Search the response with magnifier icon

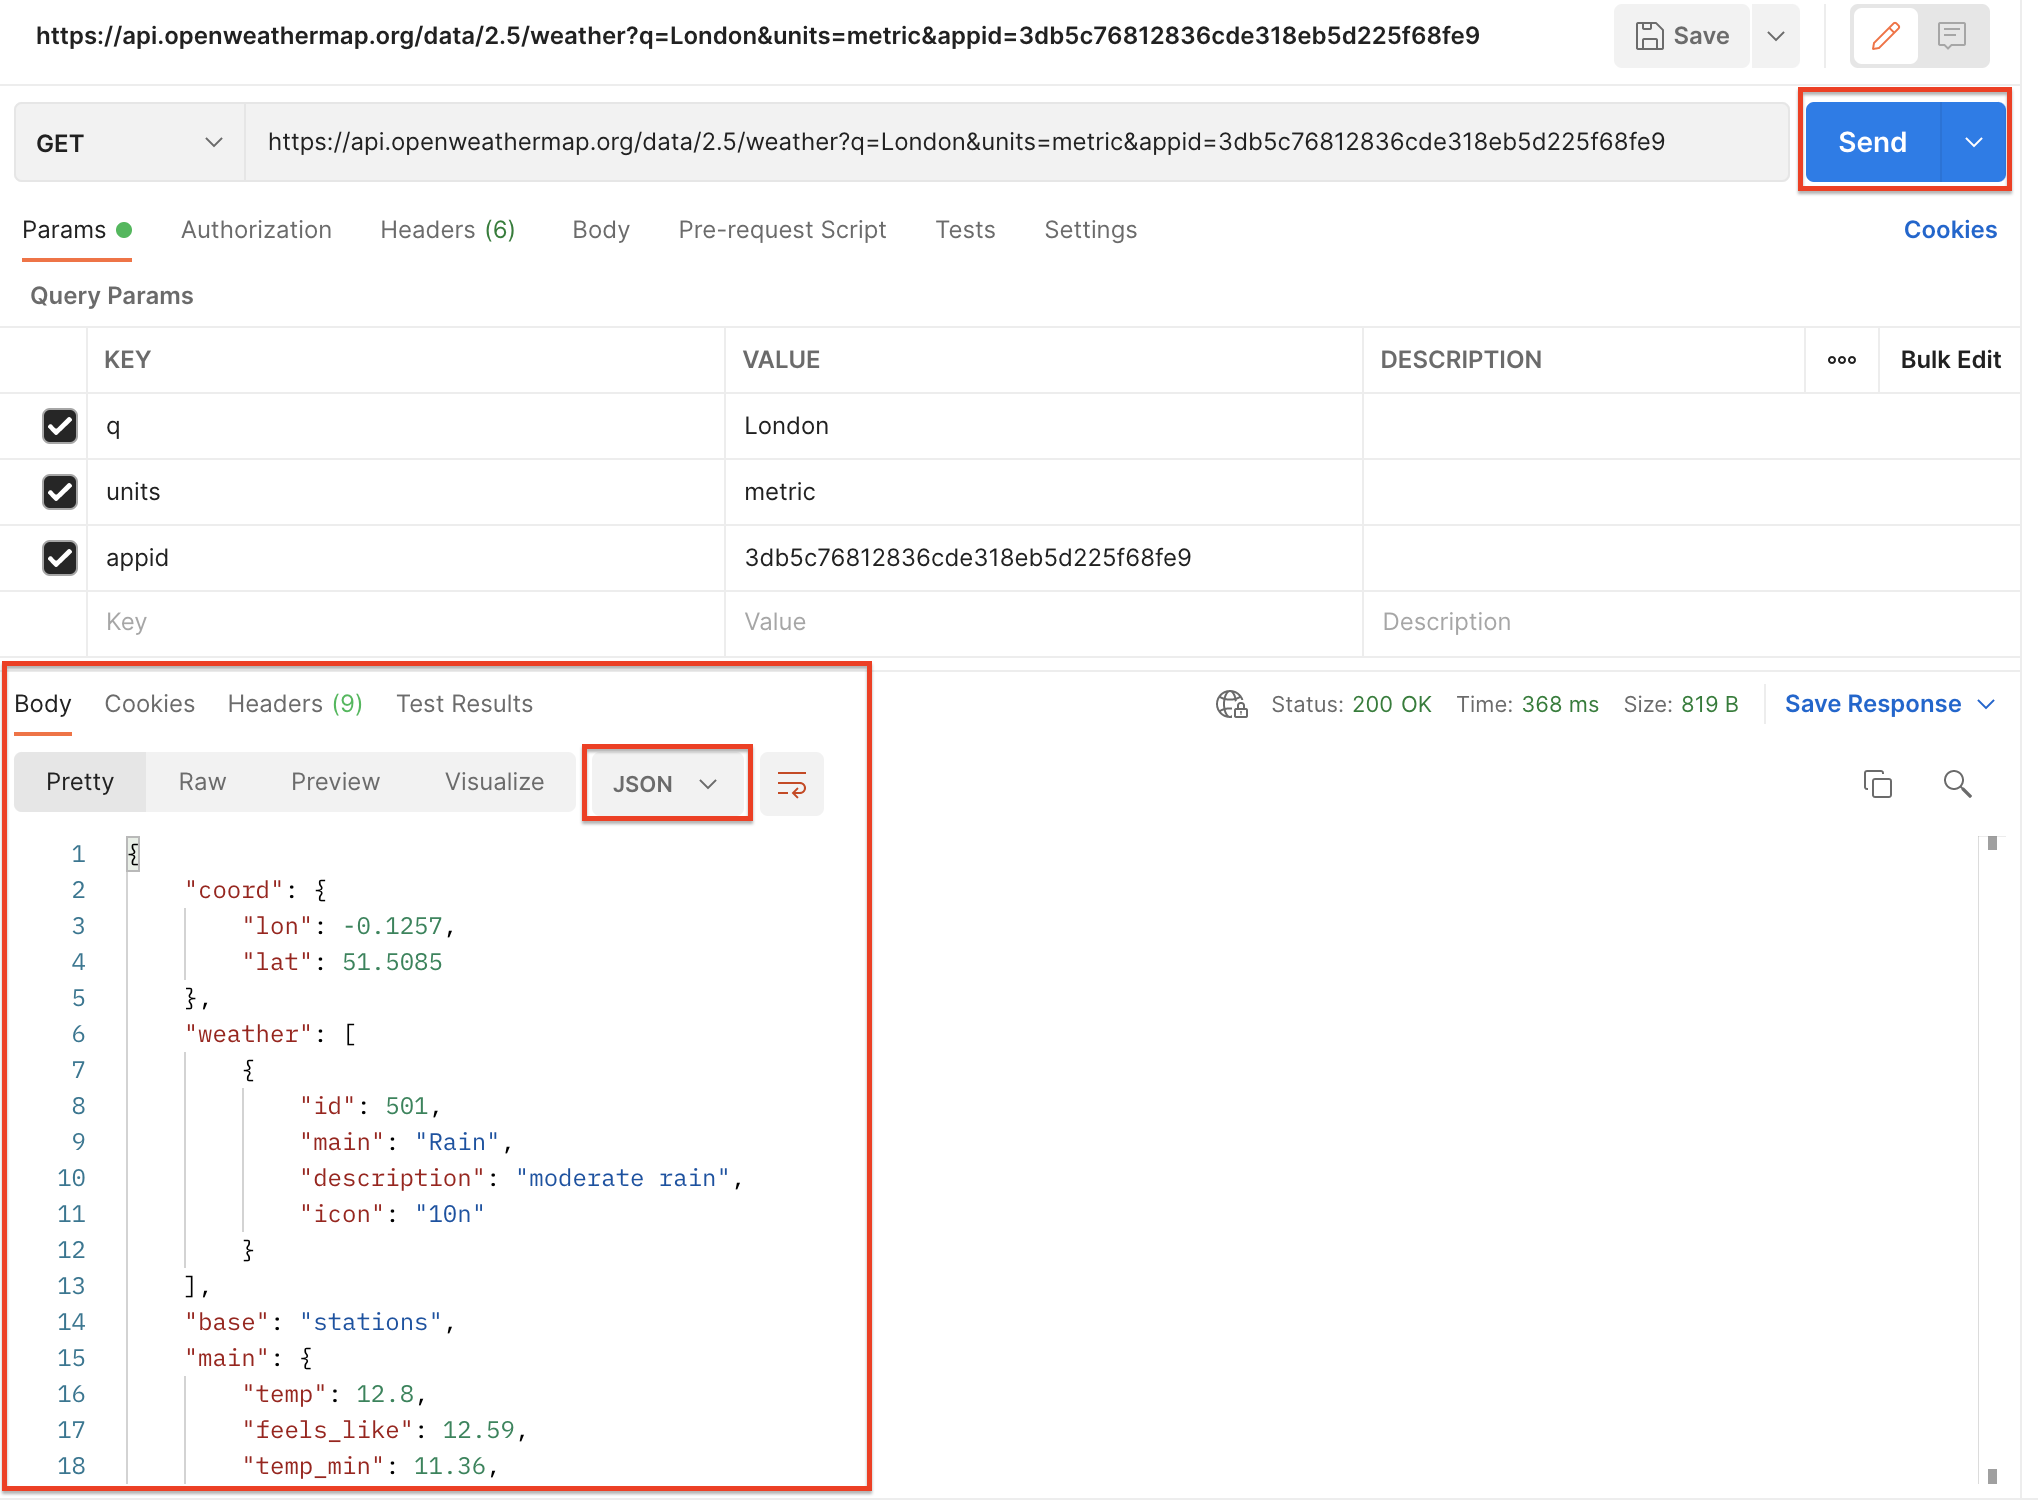click(x=1957, y=784)
